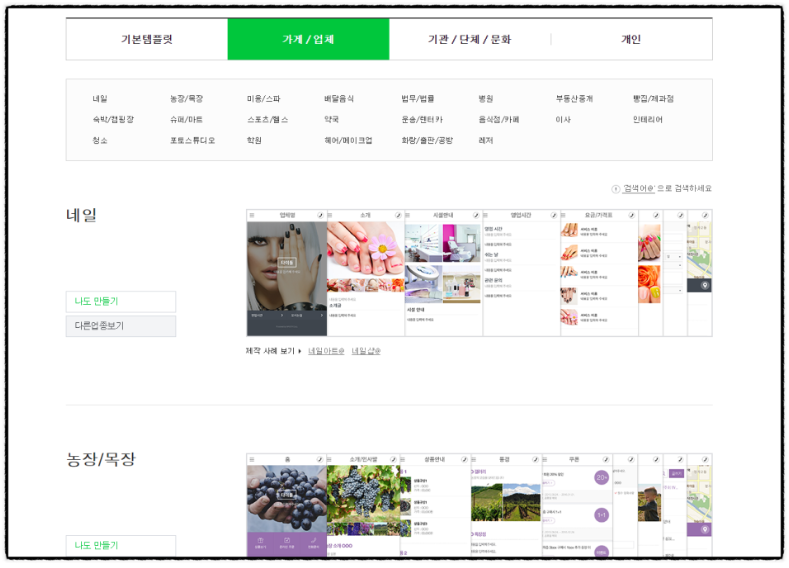Click the map pin icon in farm template
The width and height of the screenshot is (789, 568).
(704, 530)
